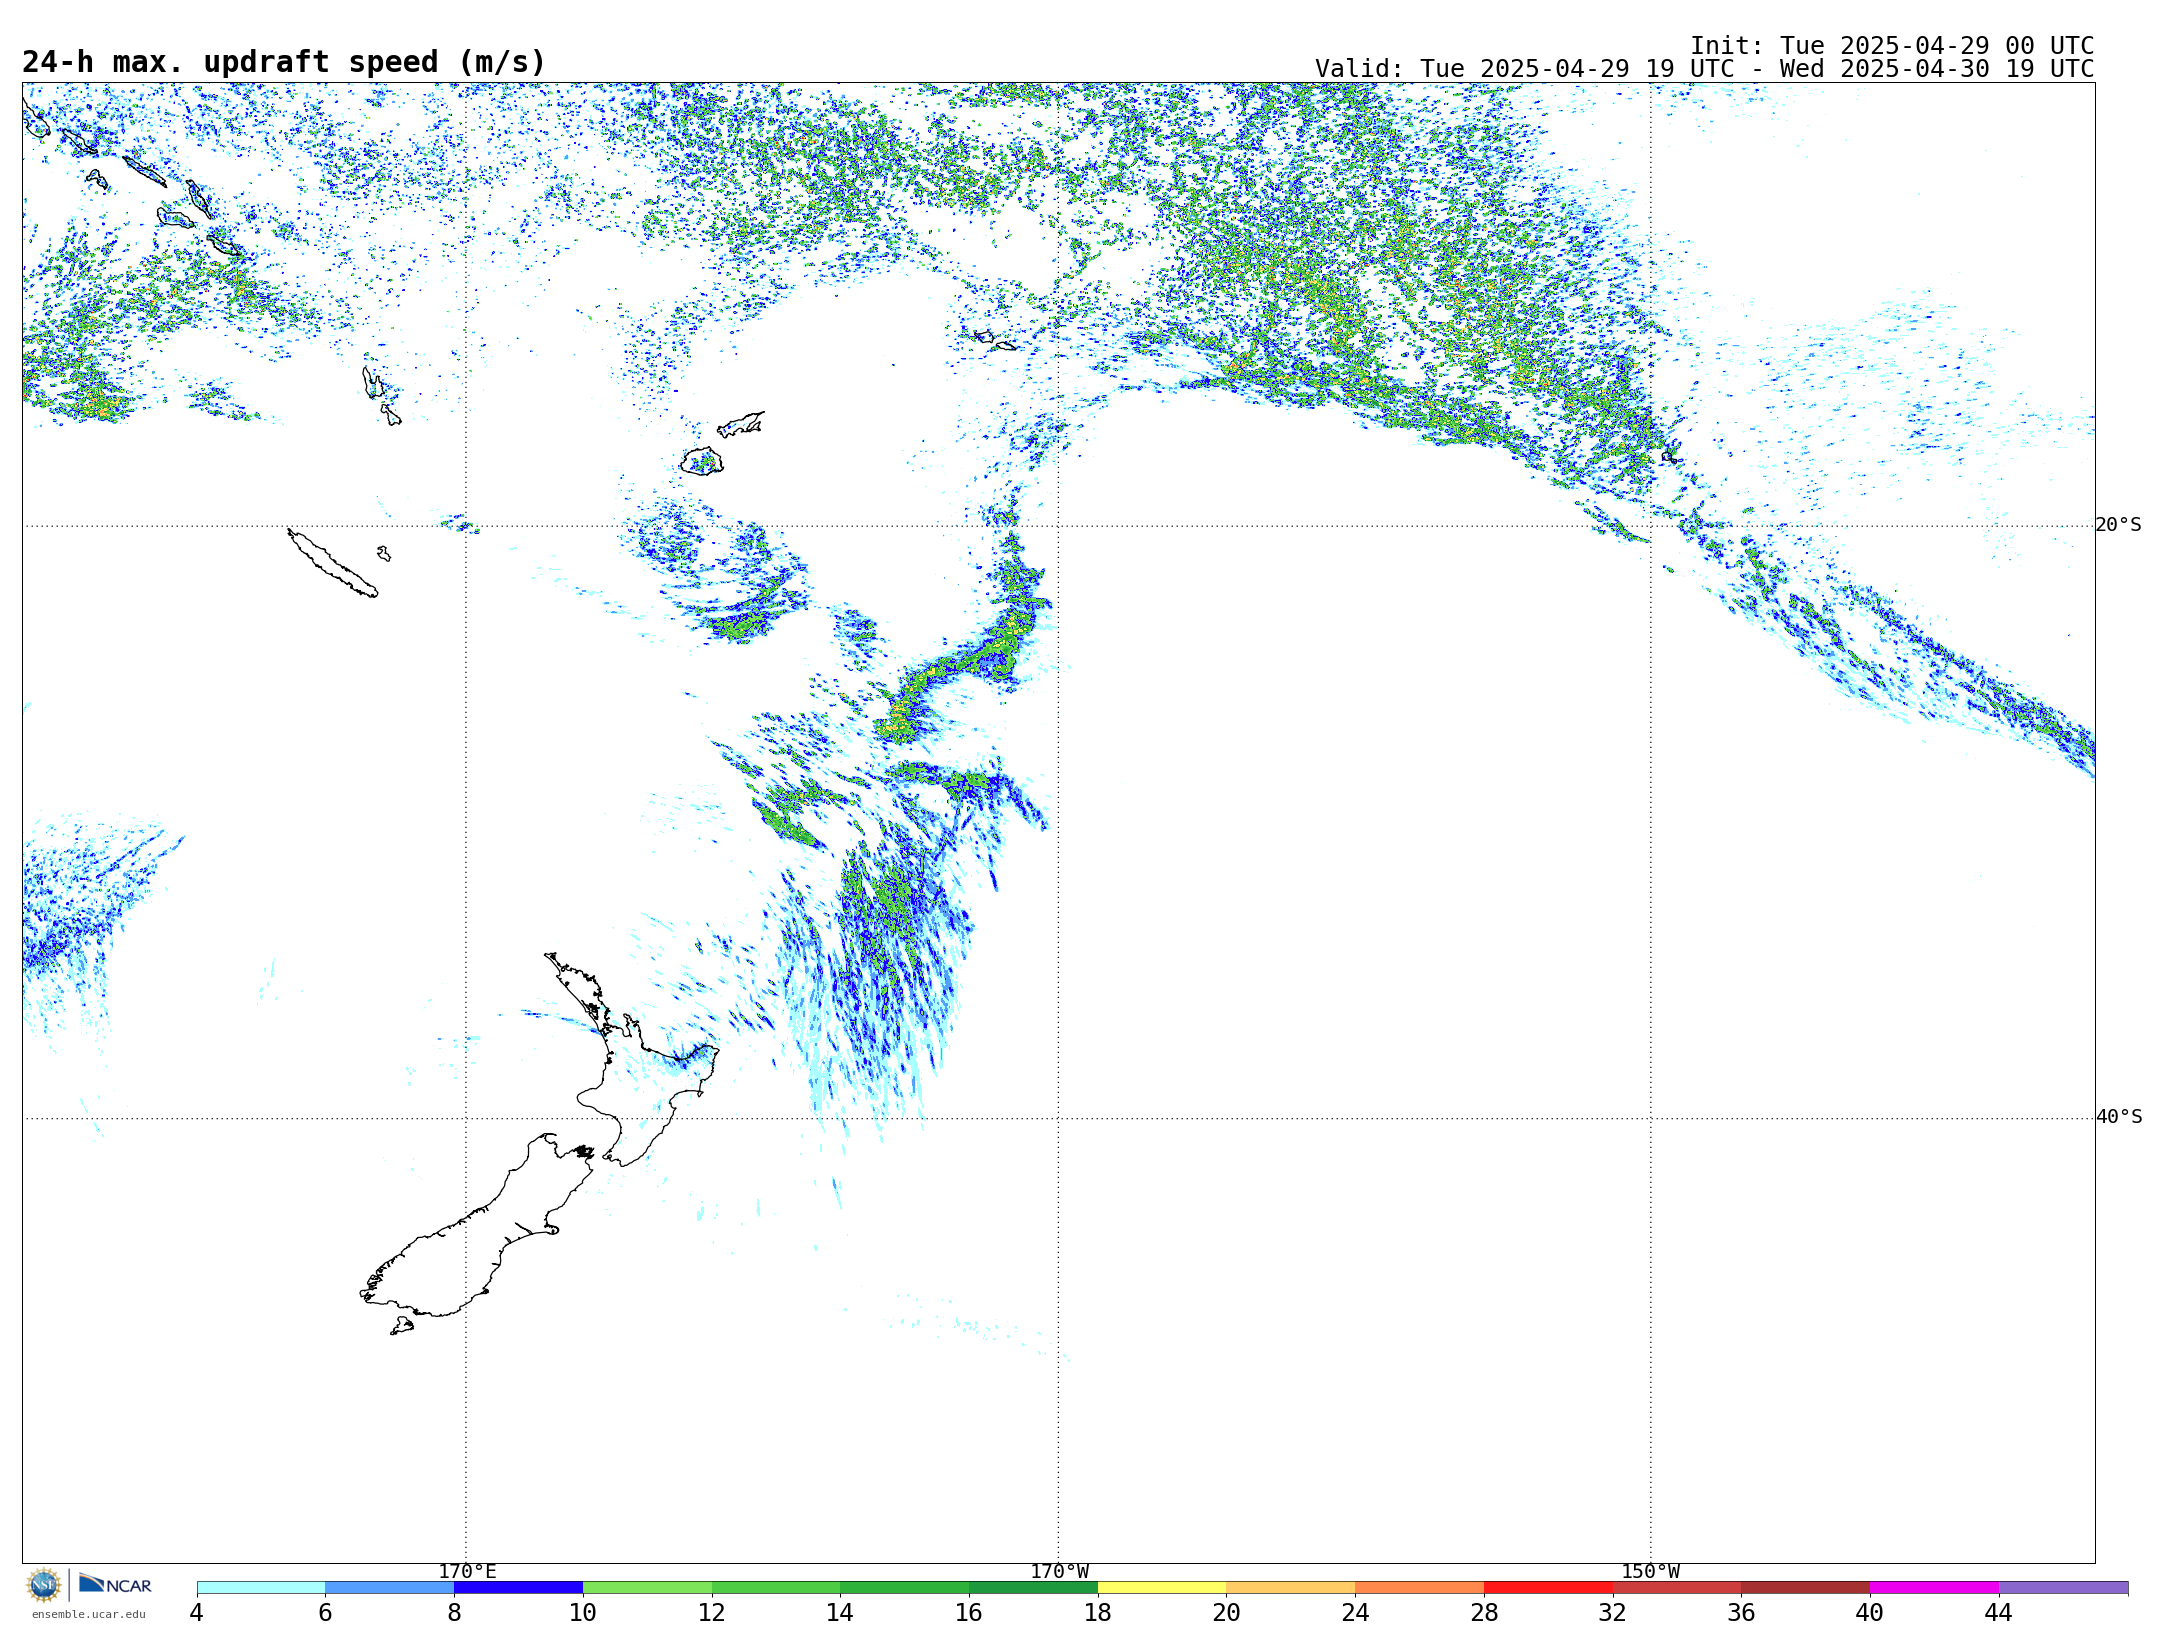
Task: Click the colorbar tick label '4'
Action: [196, 1612]
